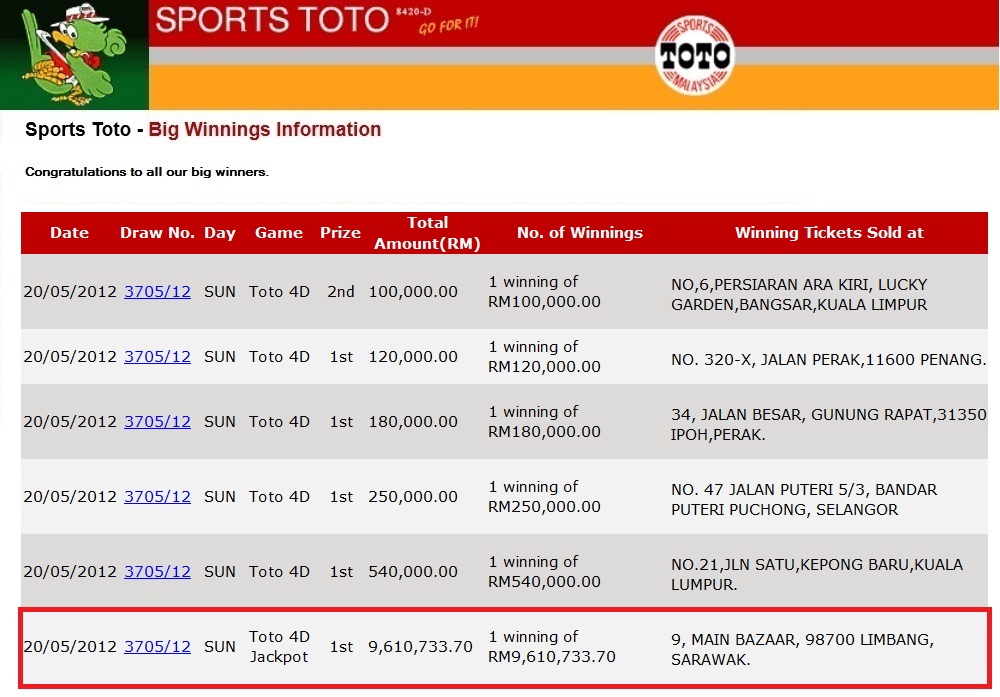Click the Big Winnings Information heading

(265, 129)
